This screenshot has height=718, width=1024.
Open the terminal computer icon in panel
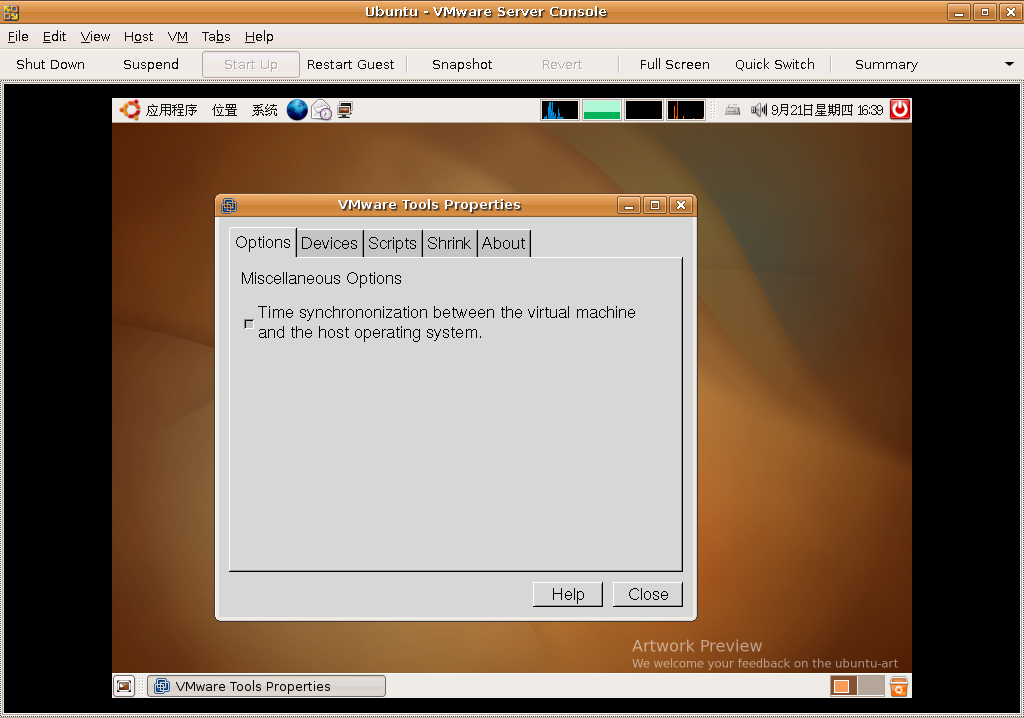345,110
